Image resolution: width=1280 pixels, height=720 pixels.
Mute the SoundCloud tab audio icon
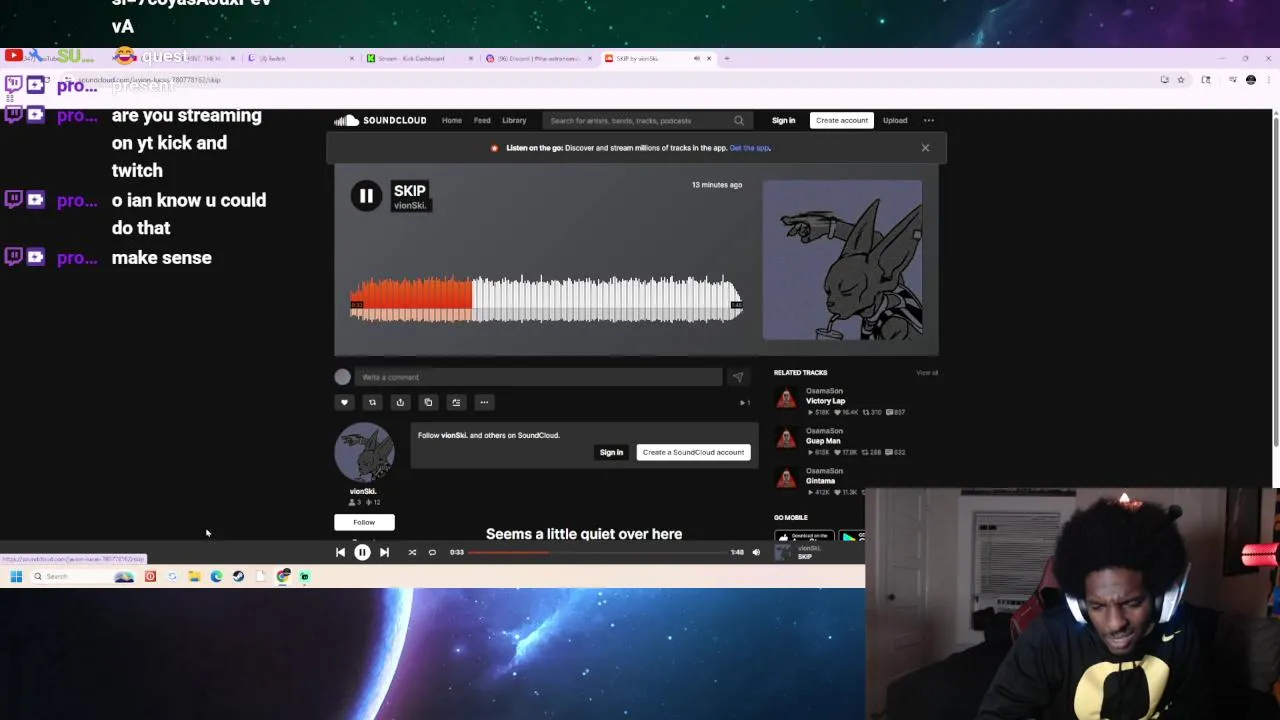click(697, 58)
